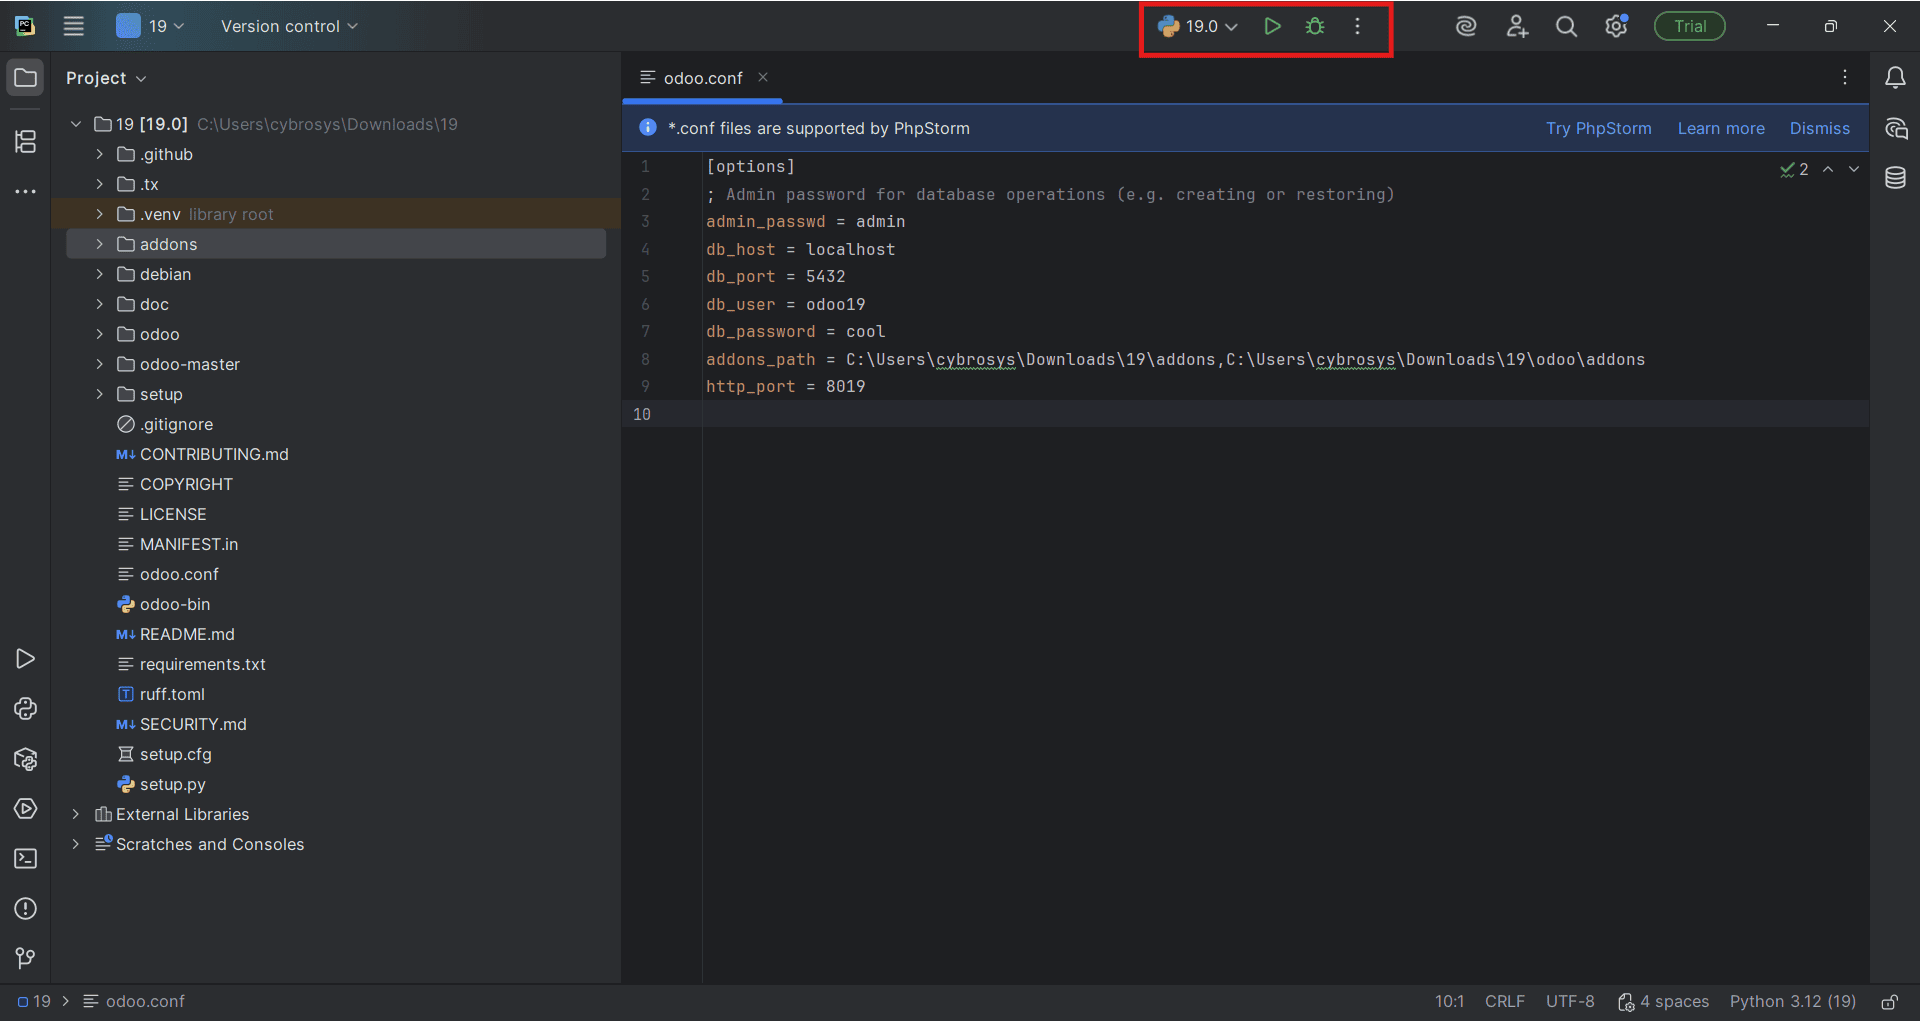The height and width of the screenshot is (1021, 1920).
Task: Run the 19.0 configuration
Action: point(1272,26)
